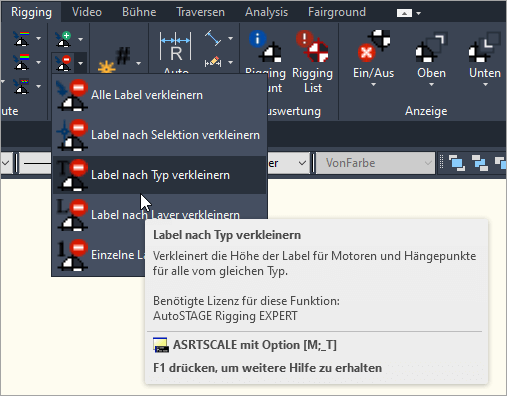Expand the enlarge labels dropdown arrow

(80, 39)
